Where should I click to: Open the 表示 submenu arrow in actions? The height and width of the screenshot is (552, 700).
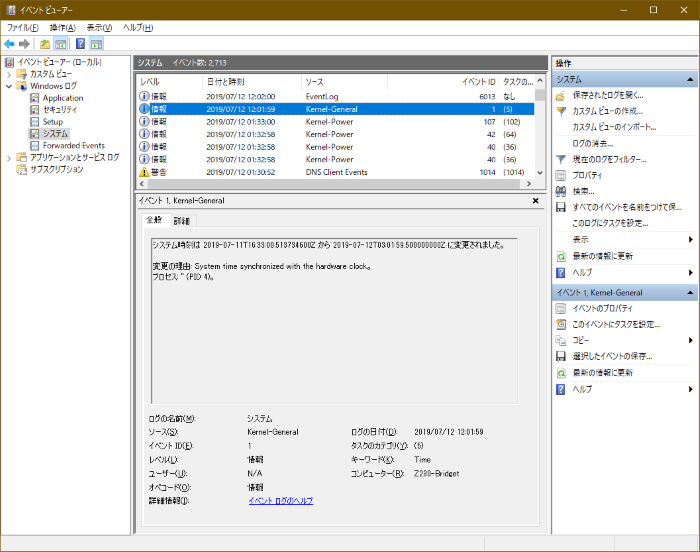tap(691, 240)
